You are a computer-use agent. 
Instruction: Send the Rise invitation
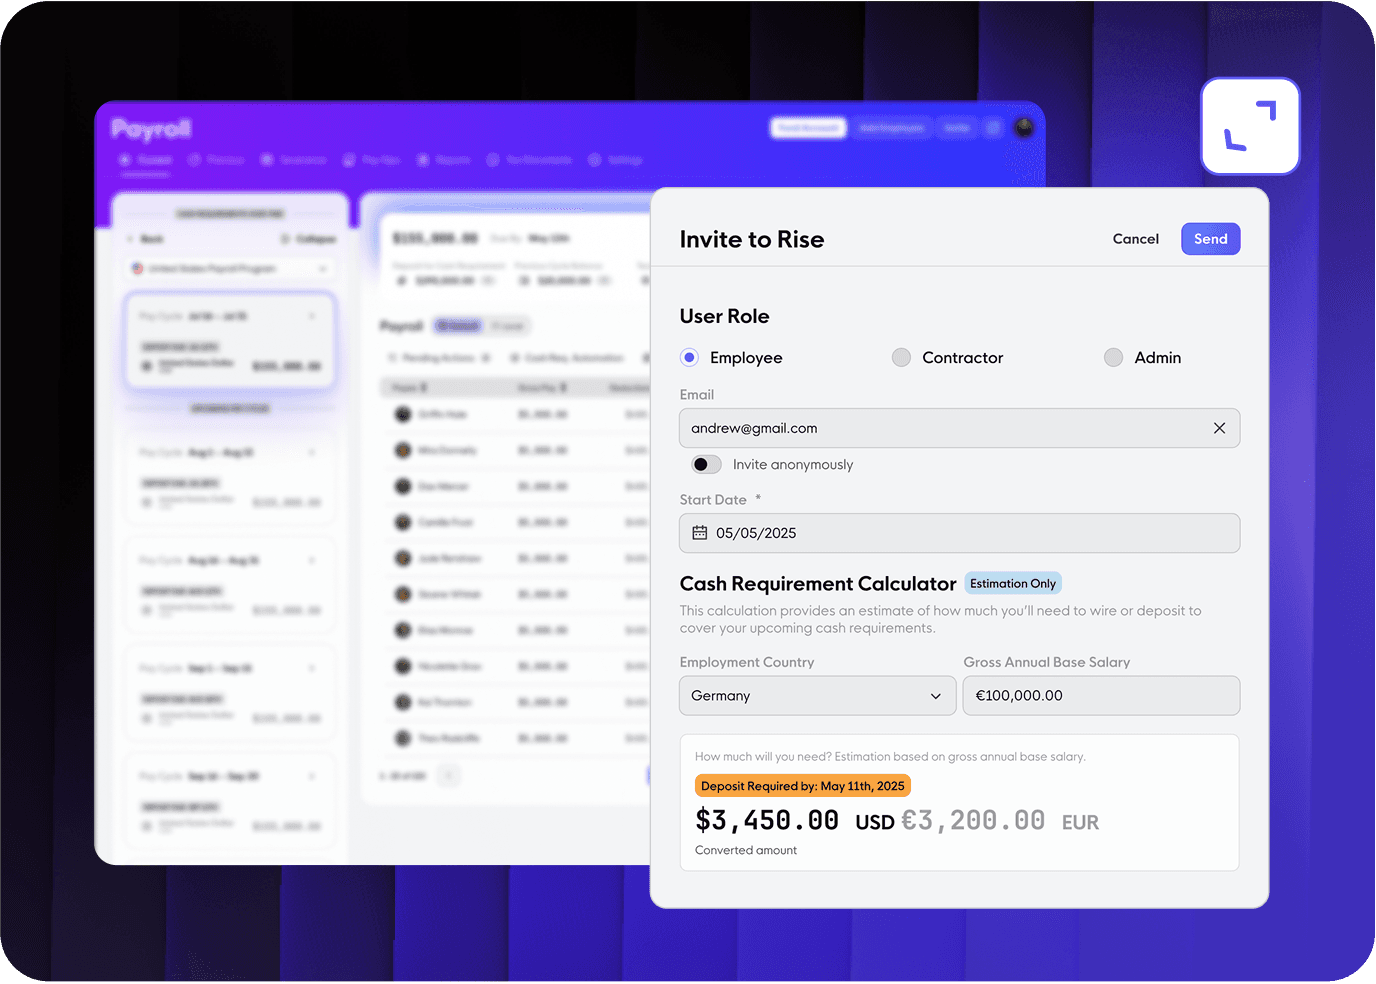[1211, 239]
